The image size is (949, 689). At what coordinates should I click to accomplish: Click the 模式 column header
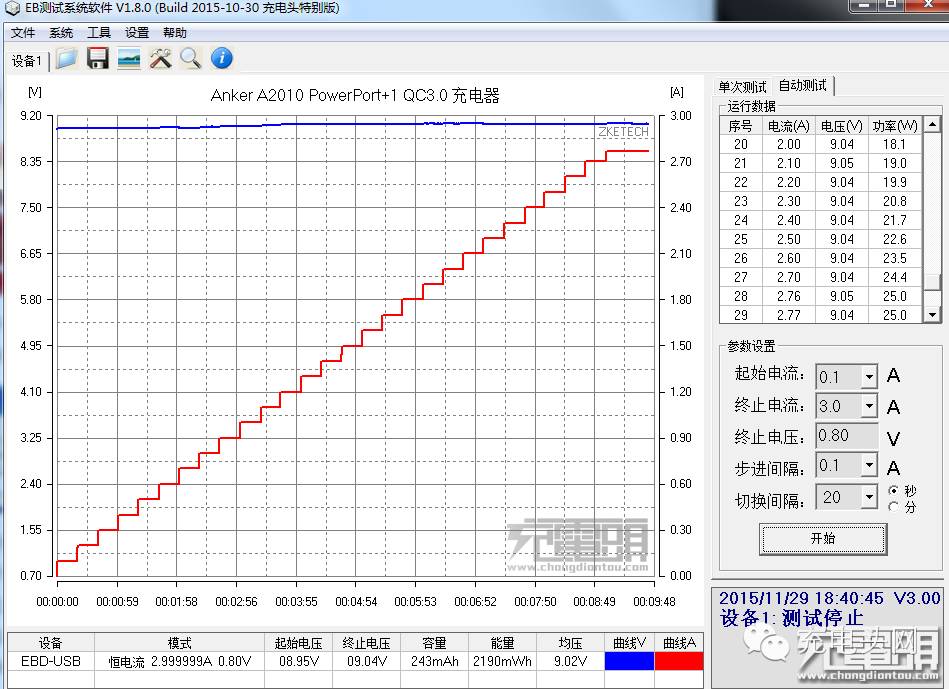tap(179, 642)
